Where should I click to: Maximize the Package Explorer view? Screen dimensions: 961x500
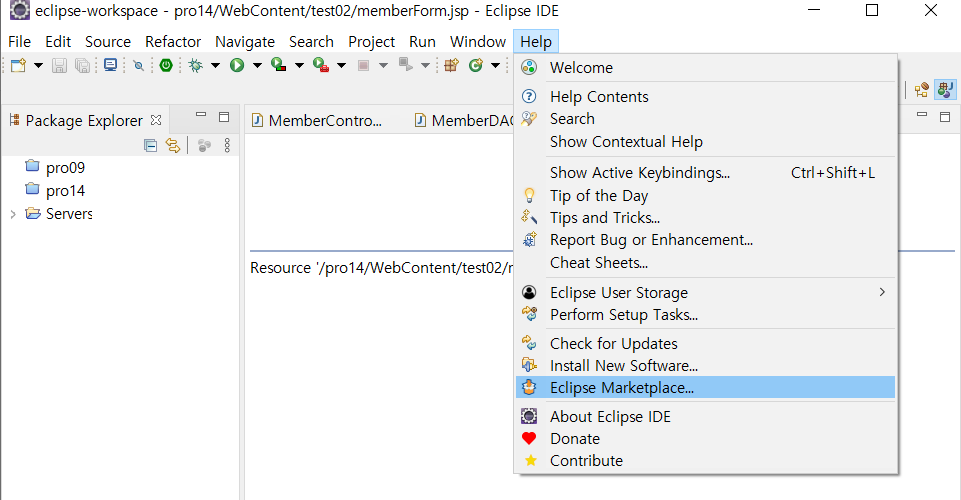click(x=224, y=116)
